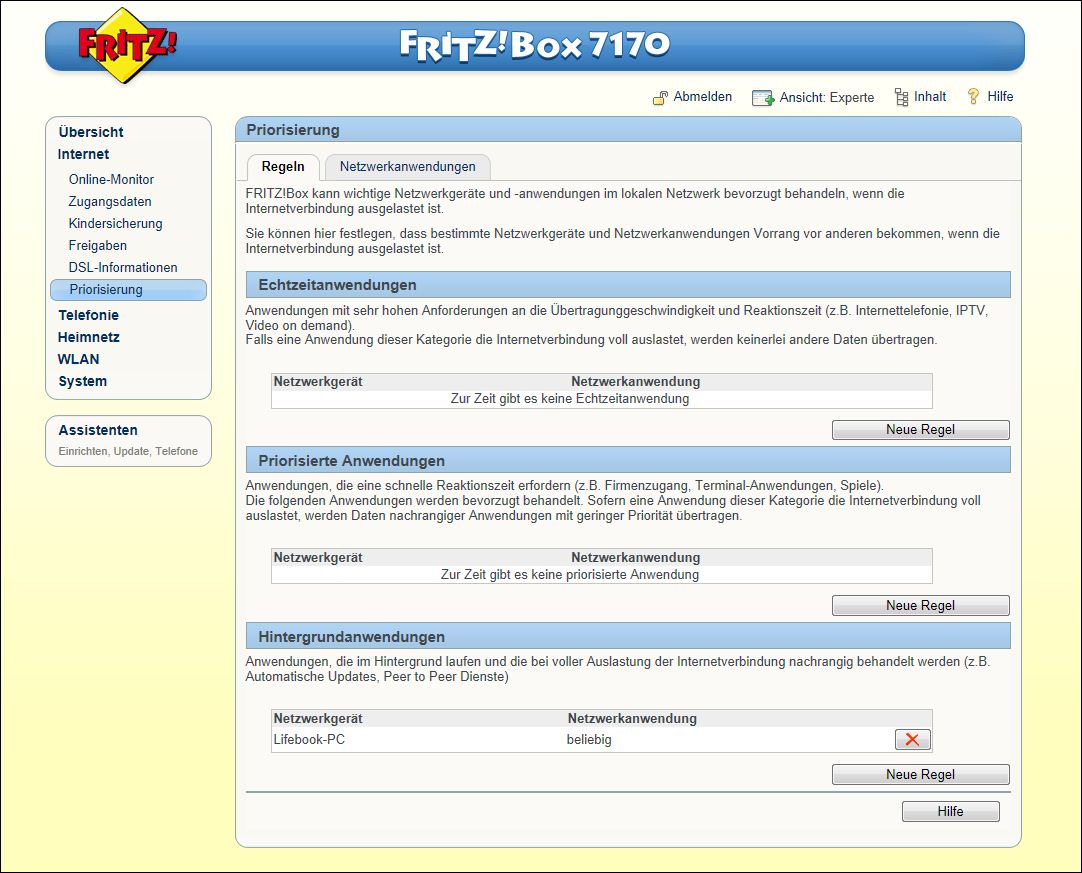Image resolution: width=1082 pixels, height=873 pixels.
Task: Click the Hilfe button at page bottom
Action: [950, 812]
